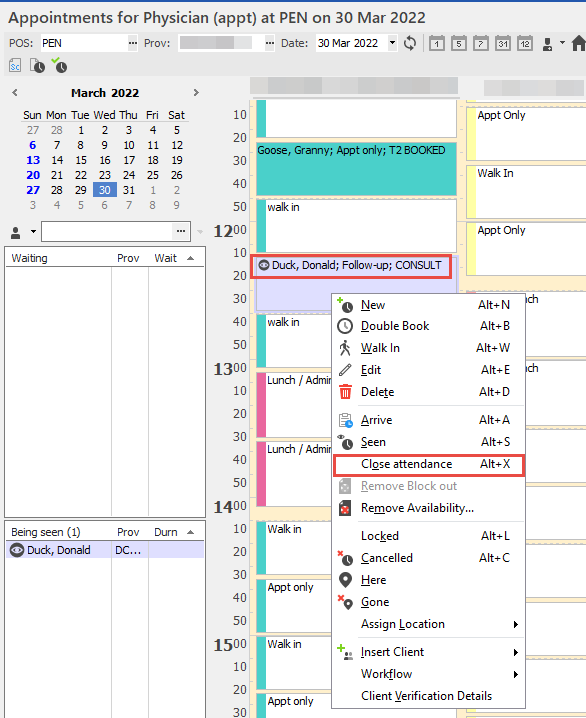Image resolution: width=586 pixels, height=718 pixels.
Task: Go to next month in calendar
Action: 196,92
